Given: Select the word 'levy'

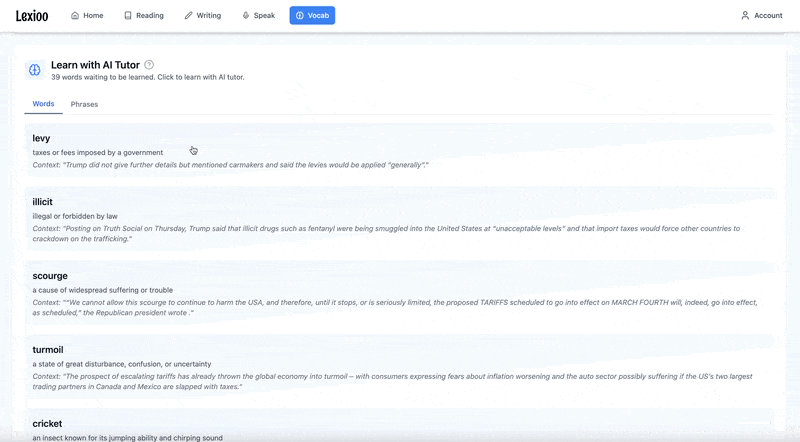Looking at the screenshot, I should [41, 138].
